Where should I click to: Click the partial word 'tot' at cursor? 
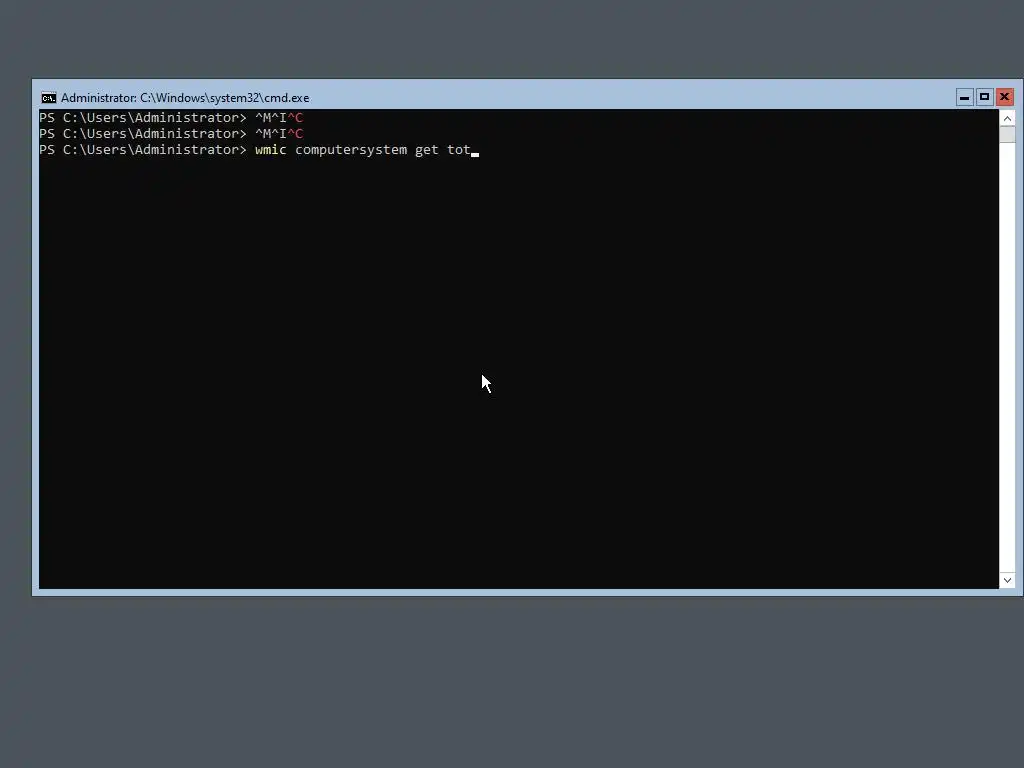[x=458, y=150]
